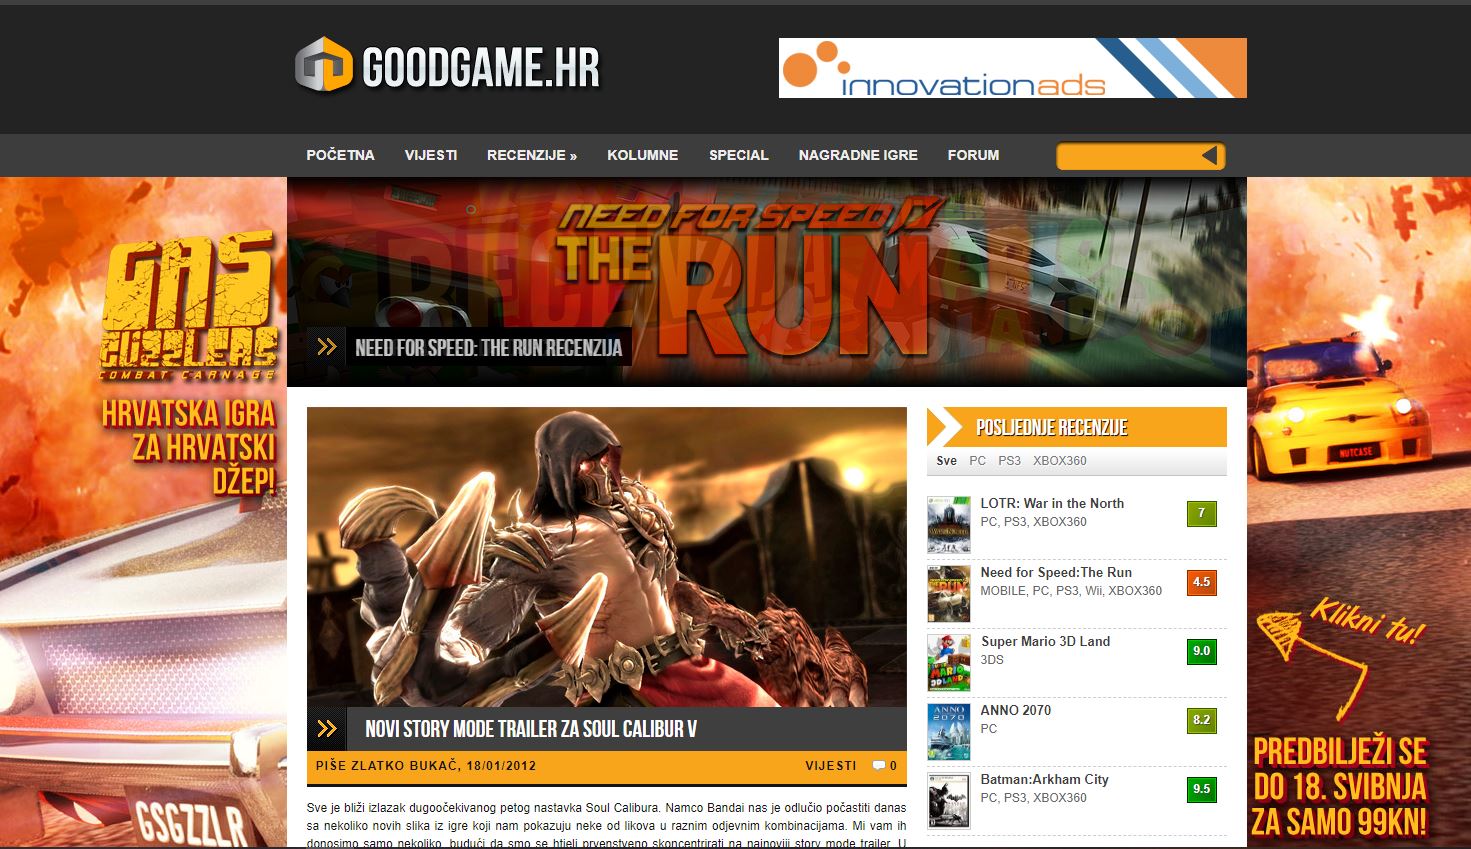Expand the Recenzije menu
Screen dimensions: 1471x849
[531, 156]
